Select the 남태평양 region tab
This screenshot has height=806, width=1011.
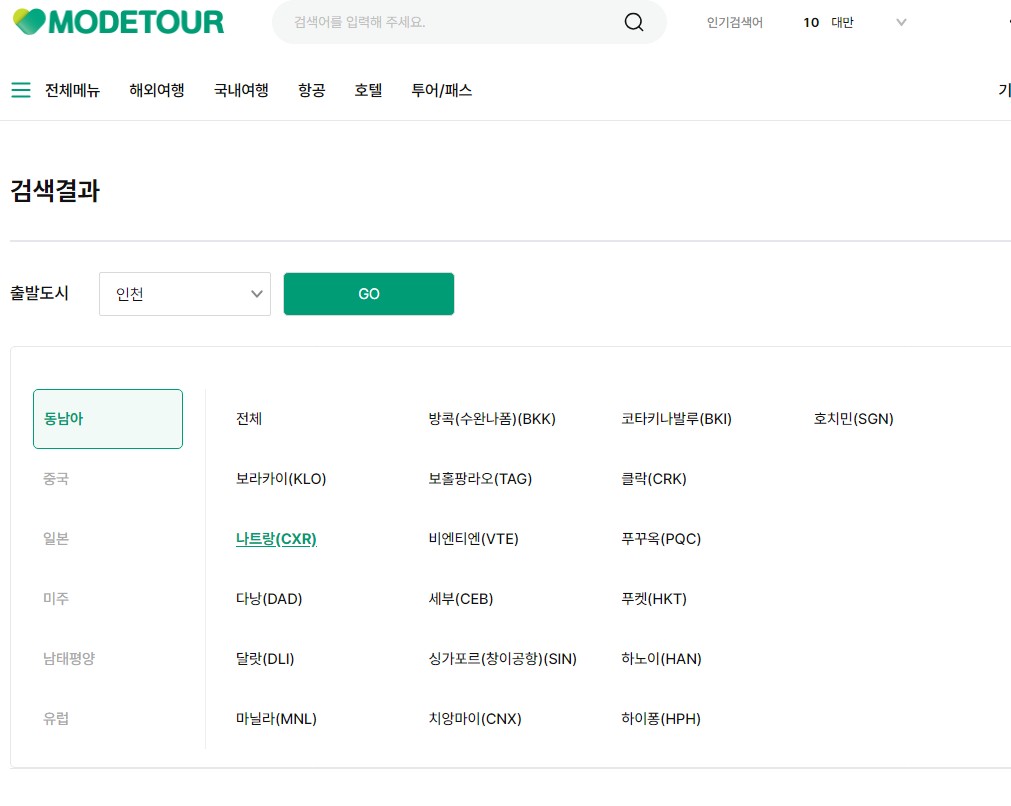pos(68,658)
